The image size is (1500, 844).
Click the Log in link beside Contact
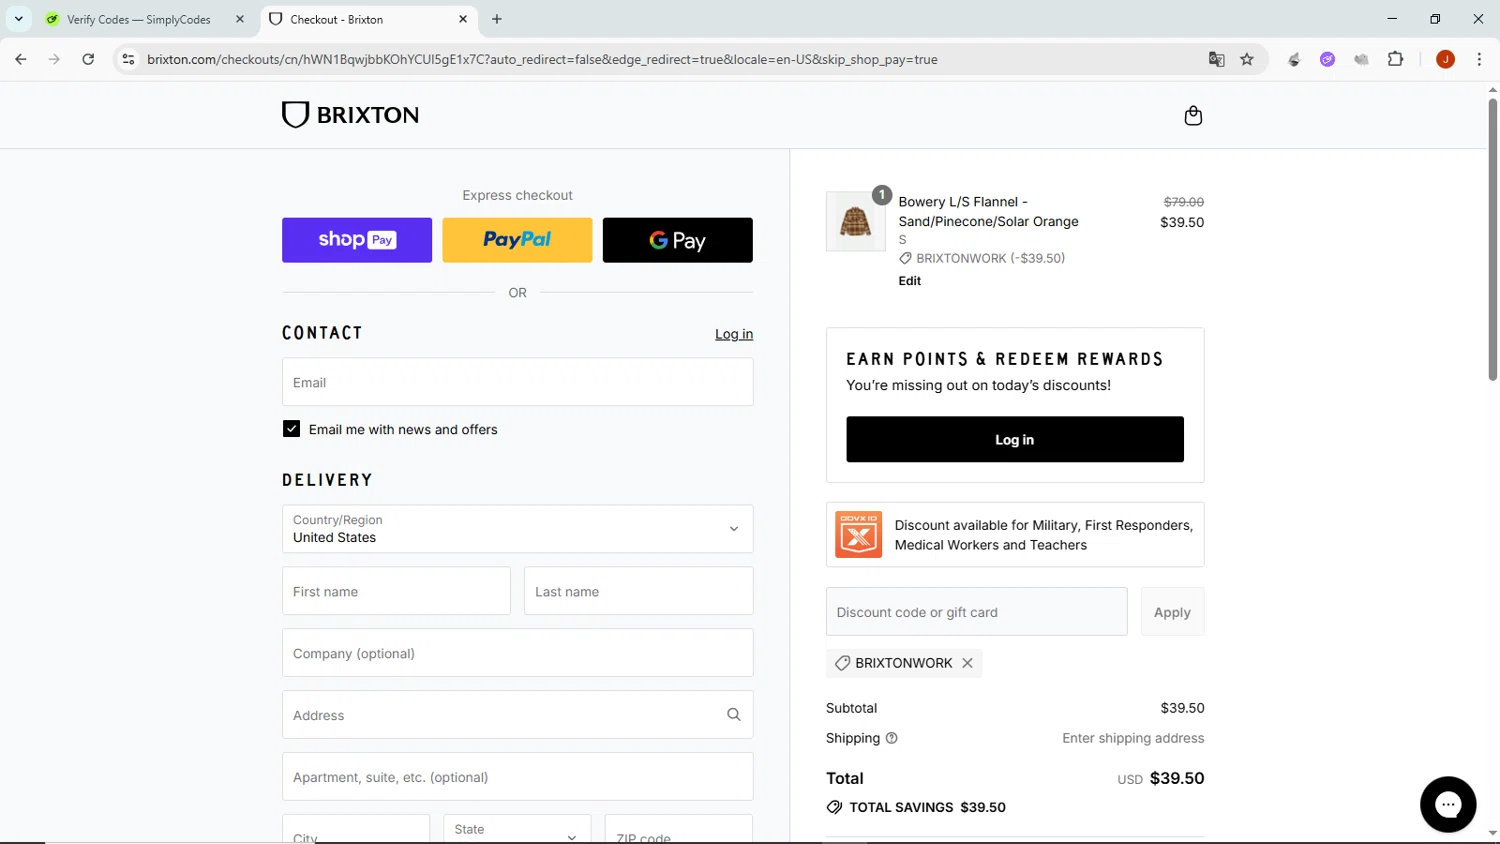tap(734, 334)
